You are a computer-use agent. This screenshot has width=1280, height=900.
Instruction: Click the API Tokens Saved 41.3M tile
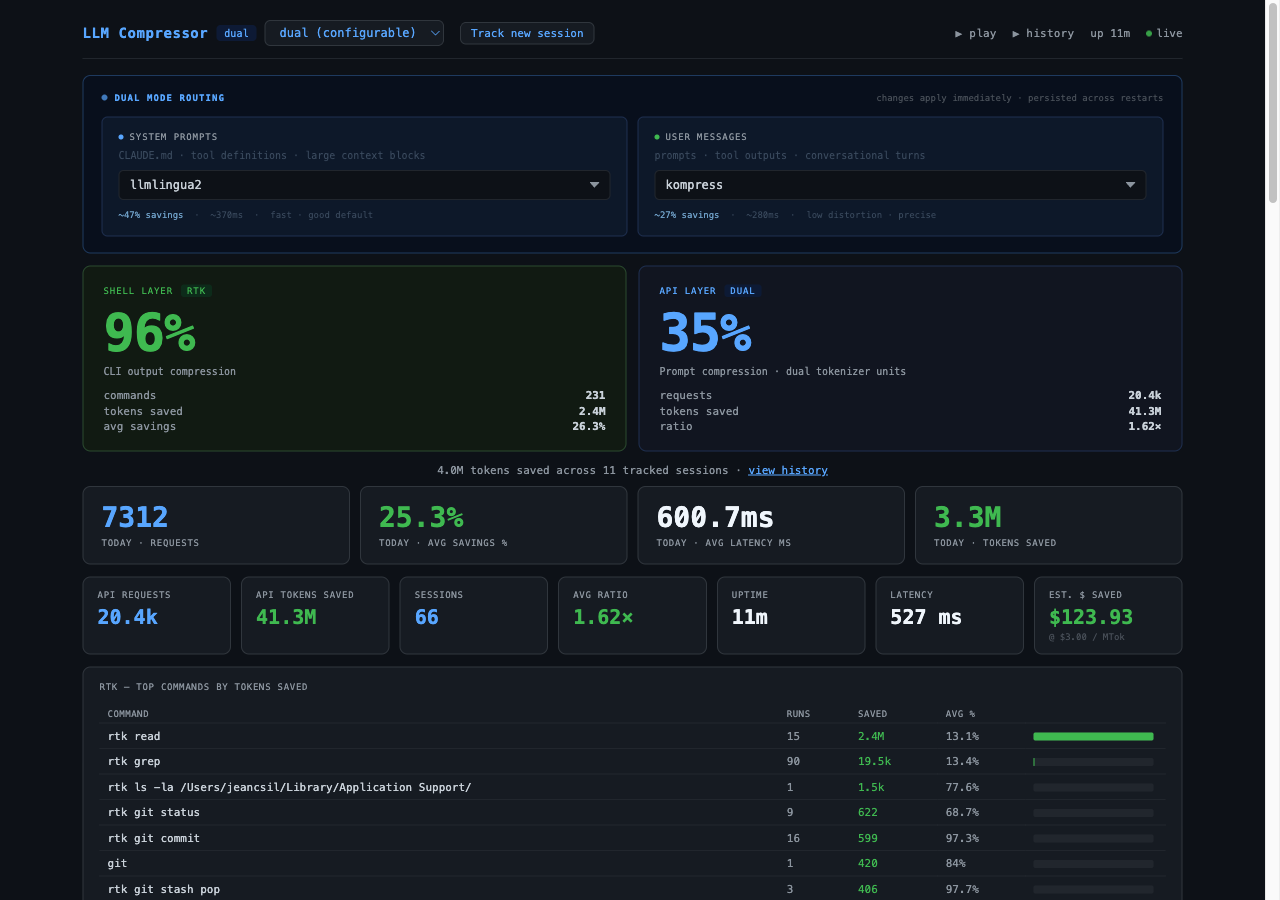click(315, 615)
